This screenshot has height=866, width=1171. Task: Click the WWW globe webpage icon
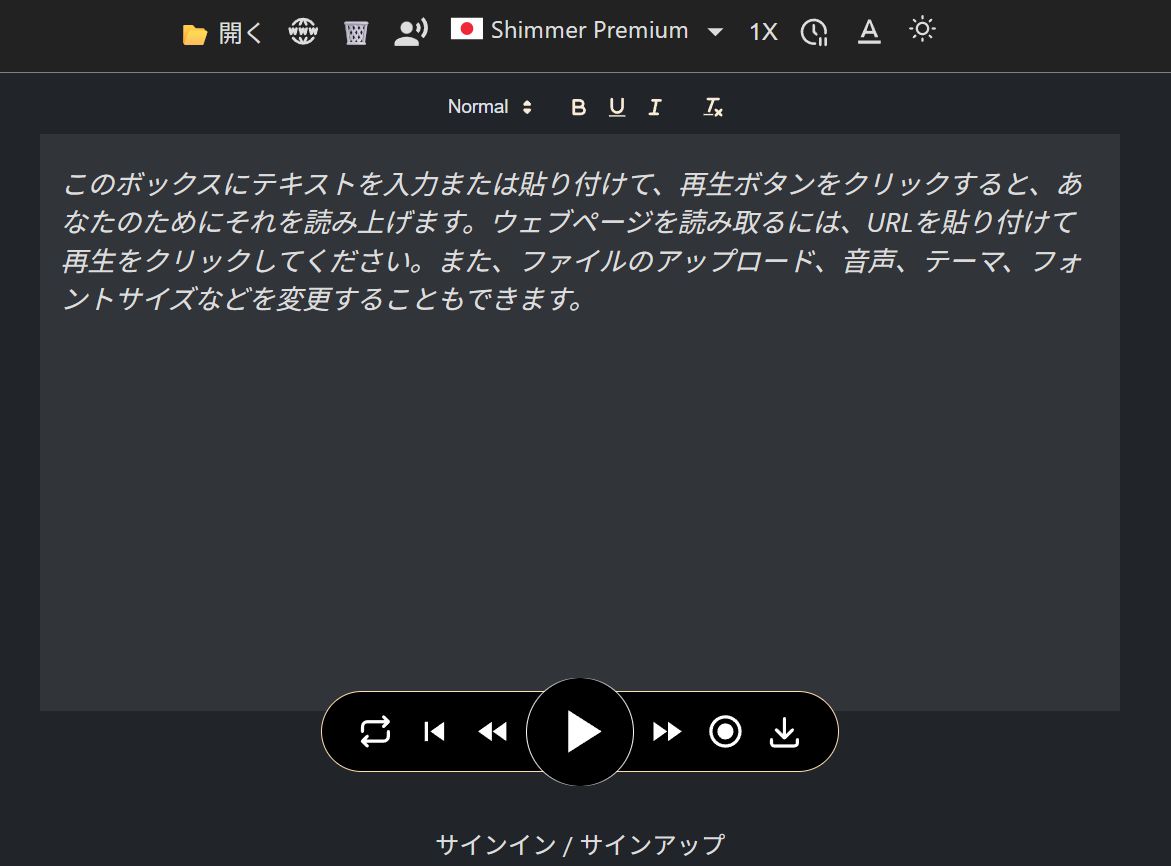[x=302, y=33]
